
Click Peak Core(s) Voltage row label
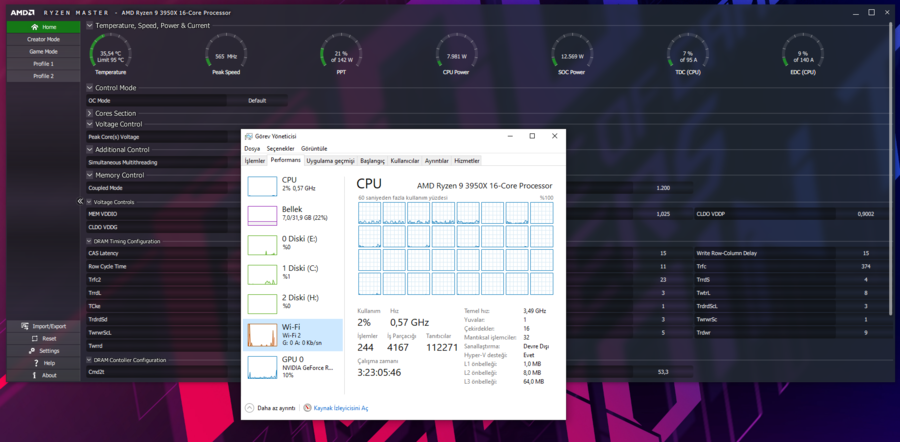click(114, 137)
